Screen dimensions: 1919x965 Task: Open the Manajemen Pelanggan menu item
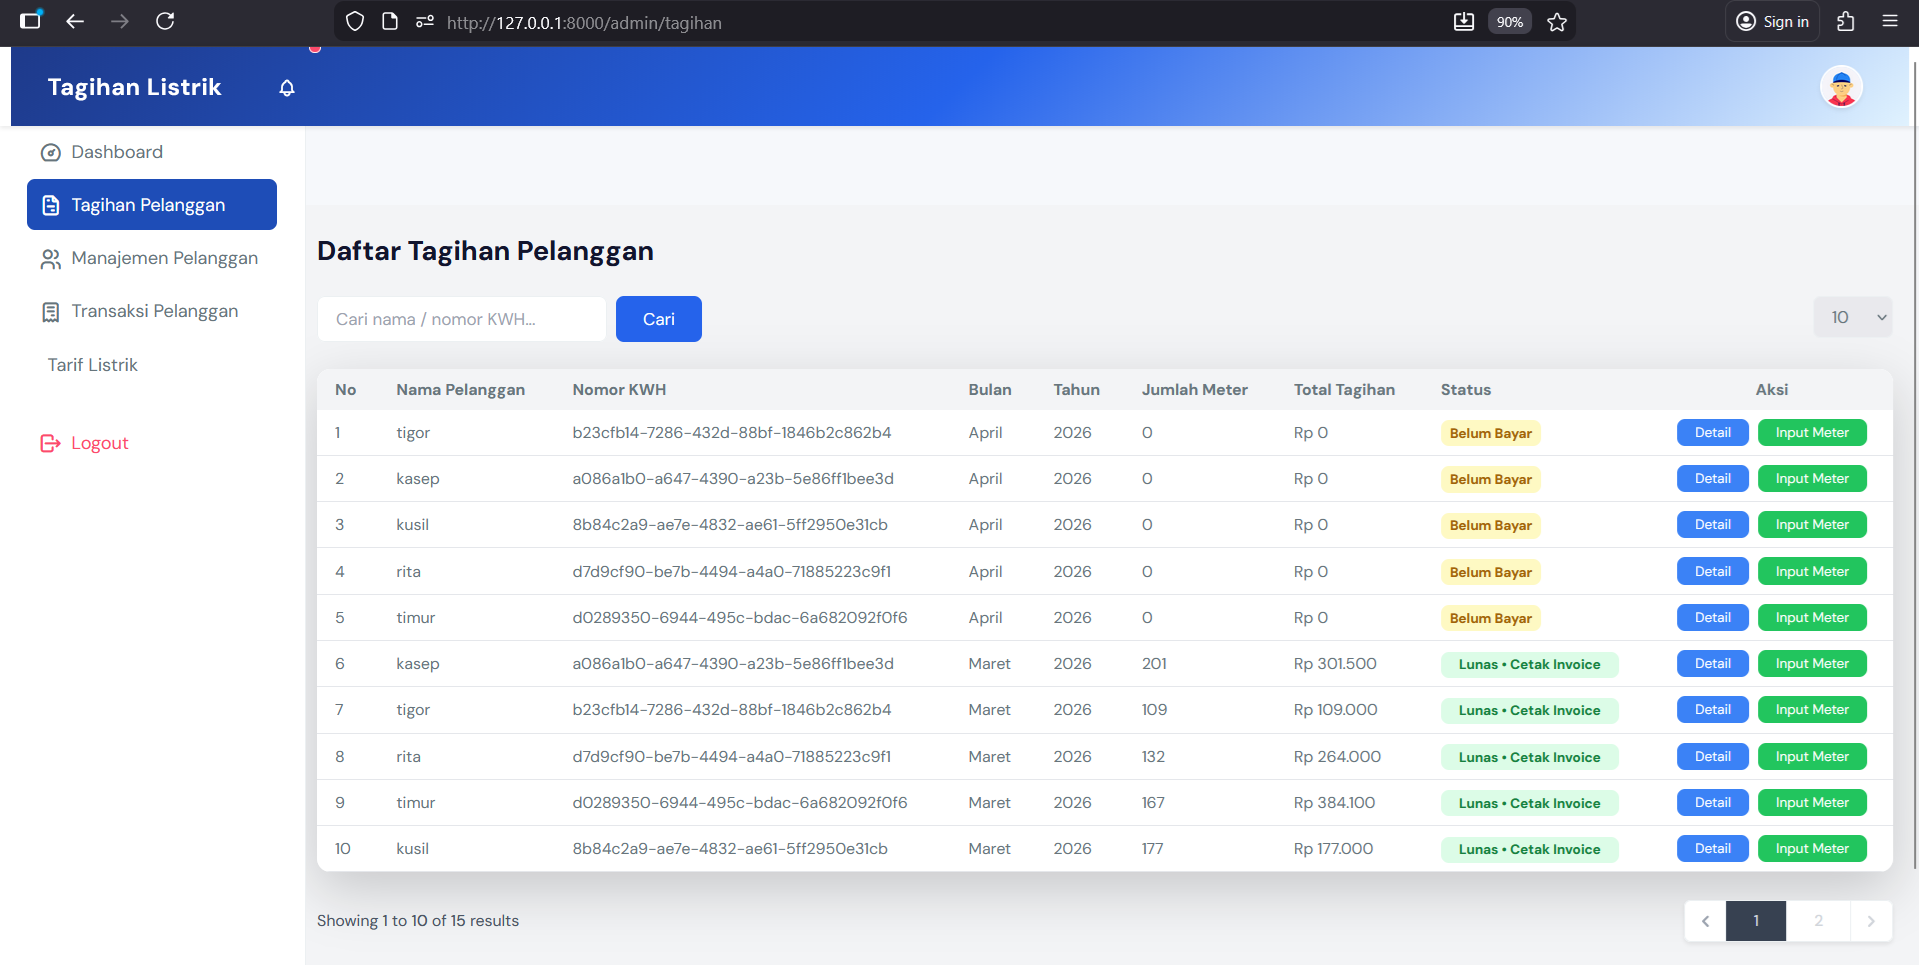click(x=152, y=258)
